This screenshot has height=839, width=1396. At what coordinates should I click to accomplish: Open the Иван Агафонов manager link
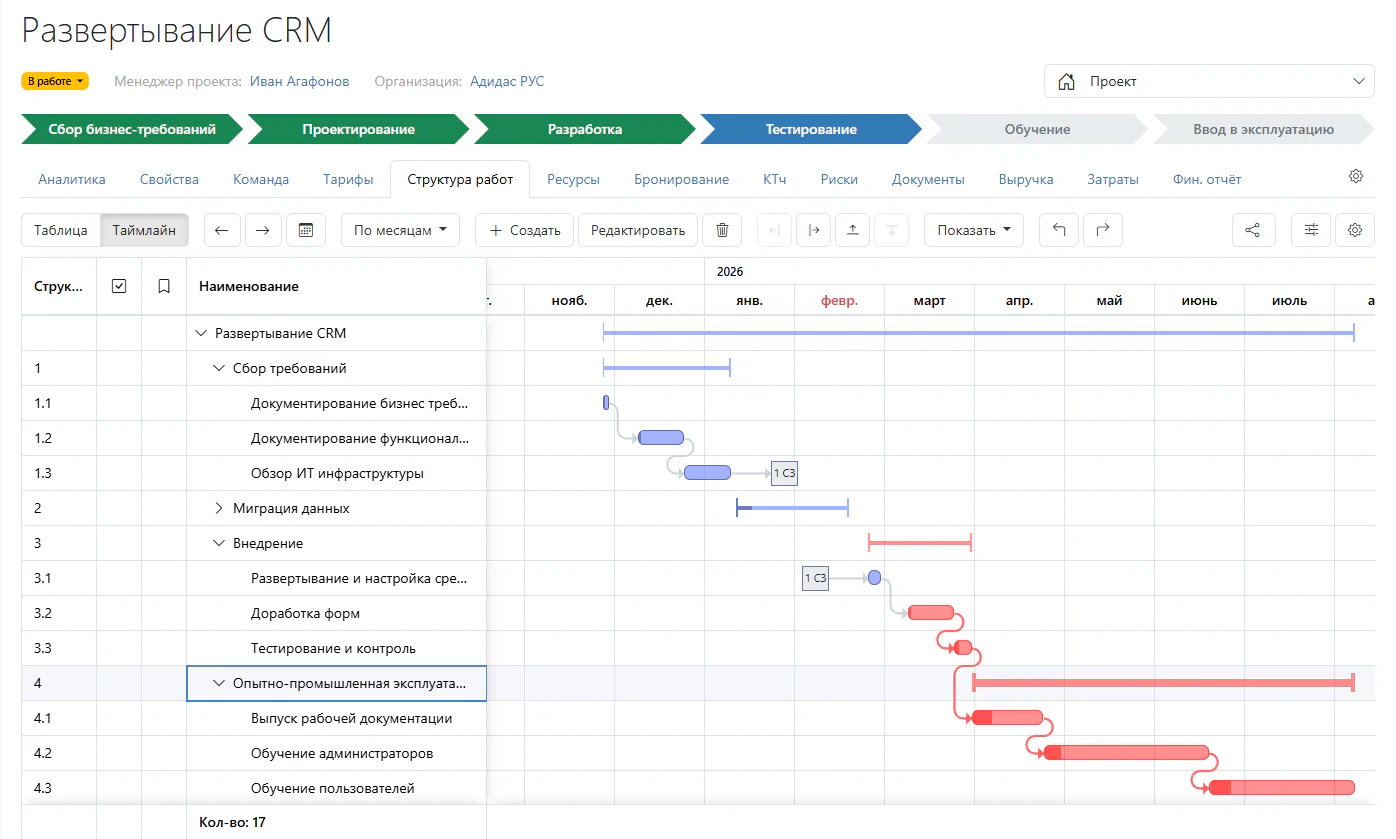(300, 81)
